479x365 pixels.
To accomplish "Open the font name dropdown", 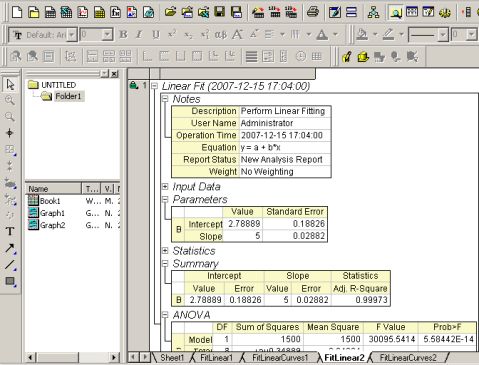I will pyautogui.click(x=71, y=35).
